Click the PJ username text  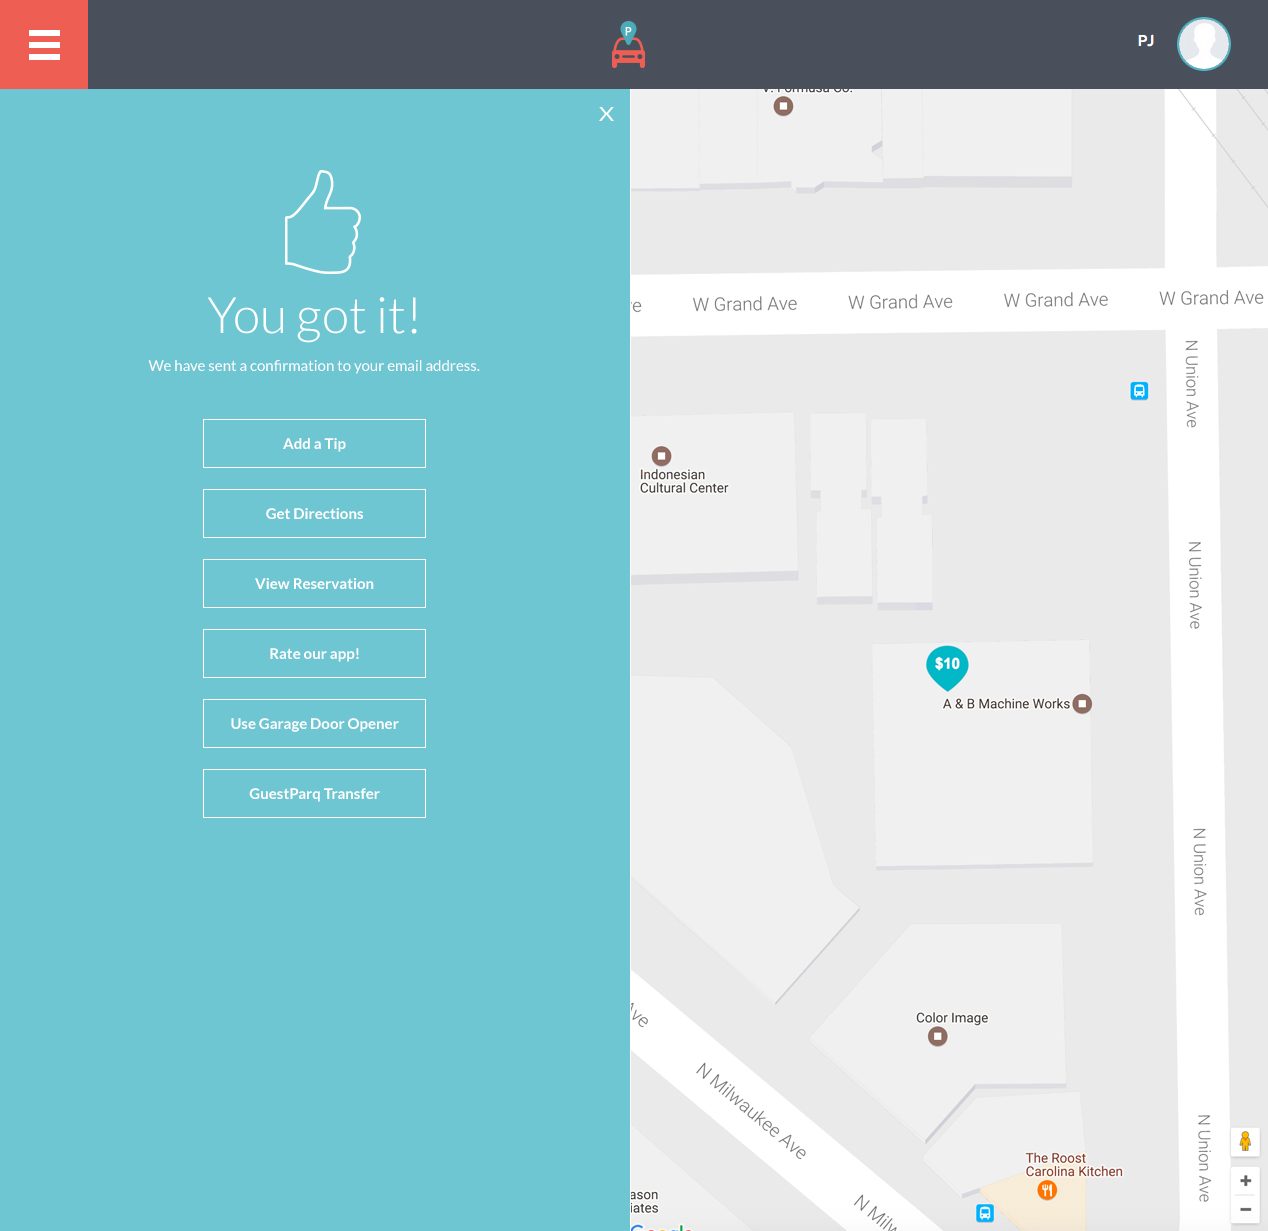[x=1146, y=41]
